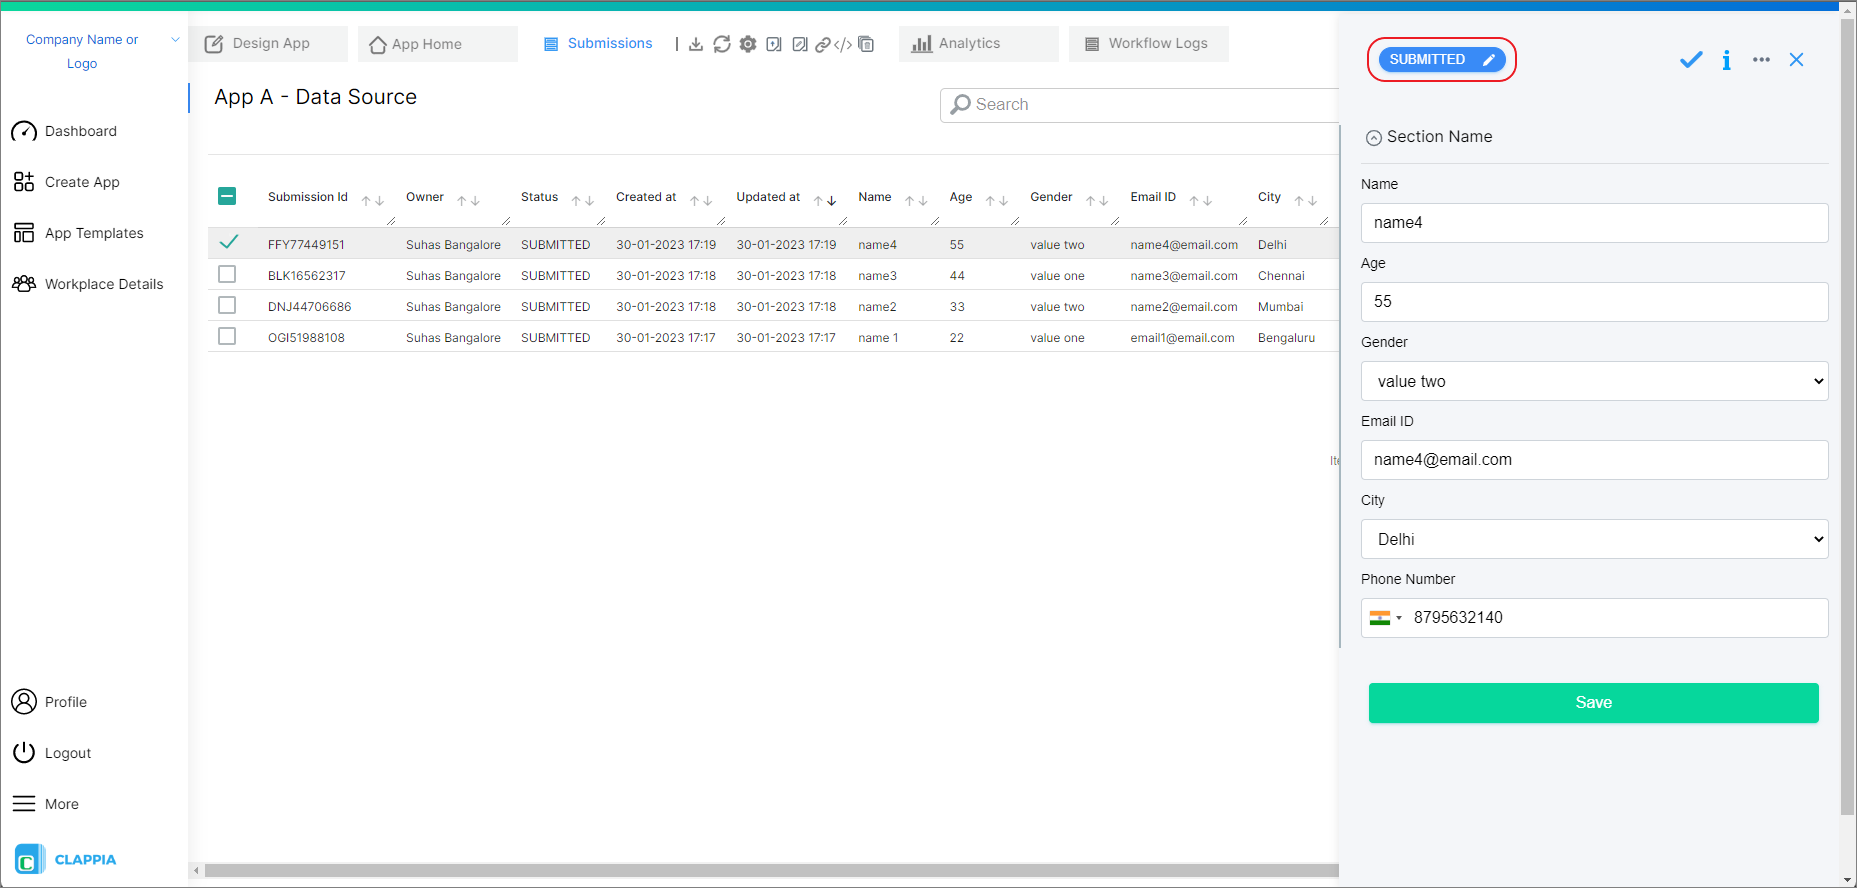The height and width of the screenshot is (888, 1857).
Task: Sort table by Created at arrows
Action: click(x=701, y=200)
